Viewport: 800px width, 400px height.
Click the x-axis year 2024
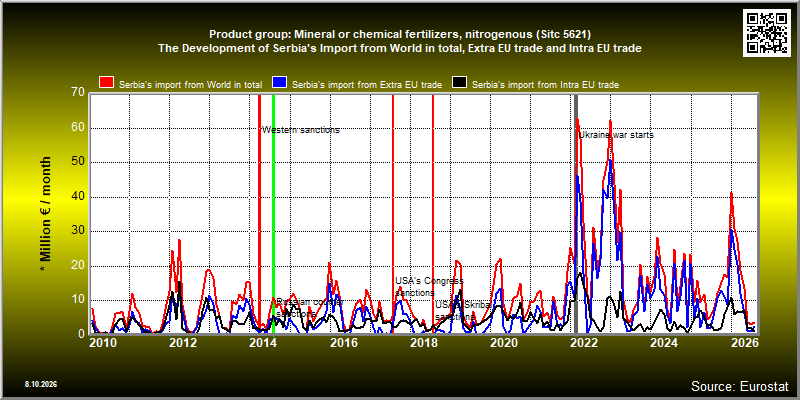[665, 344]
